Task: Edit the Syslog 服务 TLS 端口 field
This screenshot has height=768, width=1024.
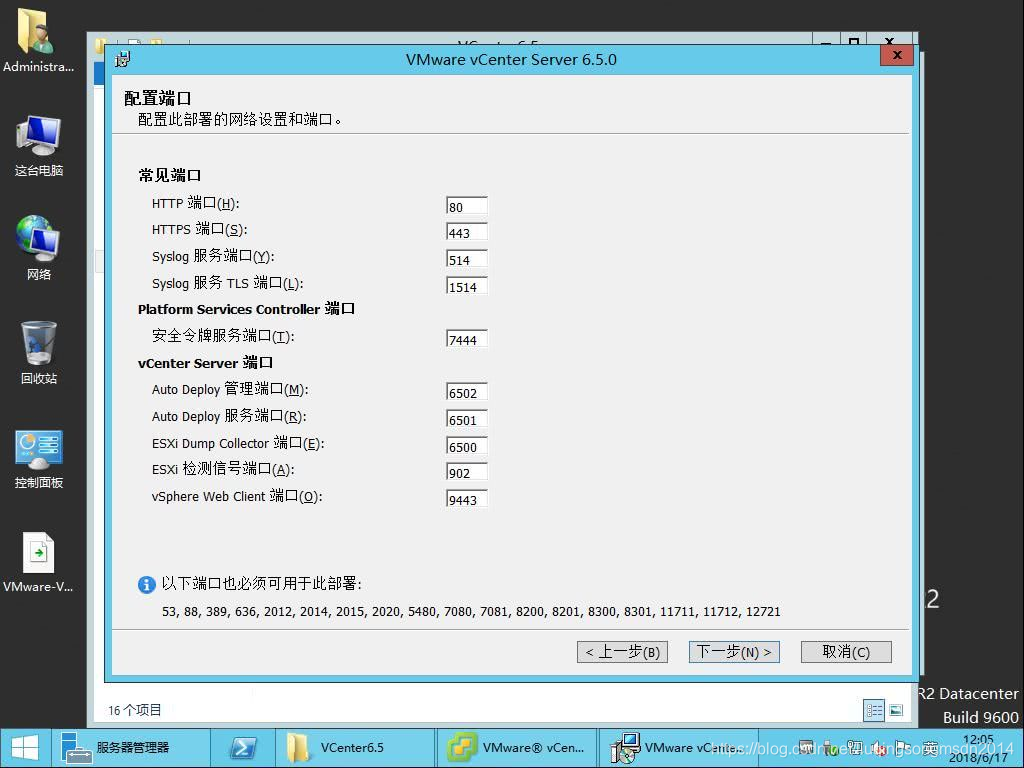Action: [x=467, y=285]
